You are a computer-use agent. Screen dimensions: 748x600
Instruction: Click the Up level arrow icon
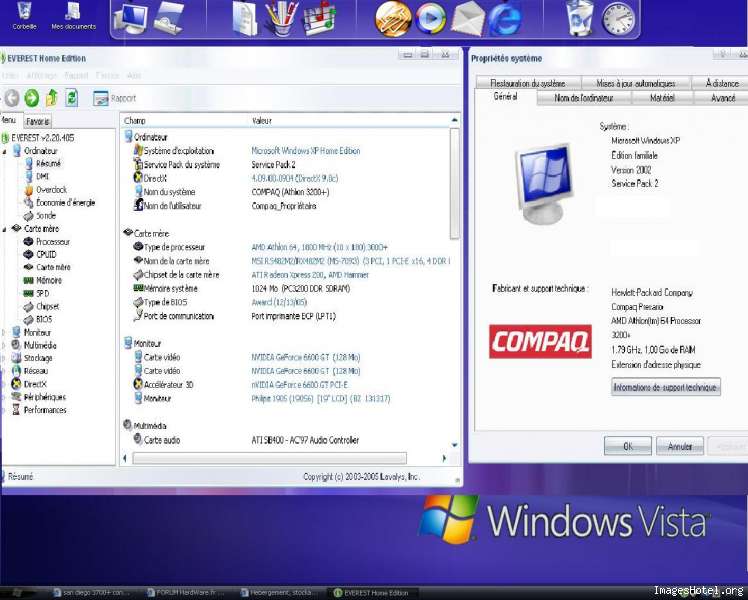[x=51, y=97]
